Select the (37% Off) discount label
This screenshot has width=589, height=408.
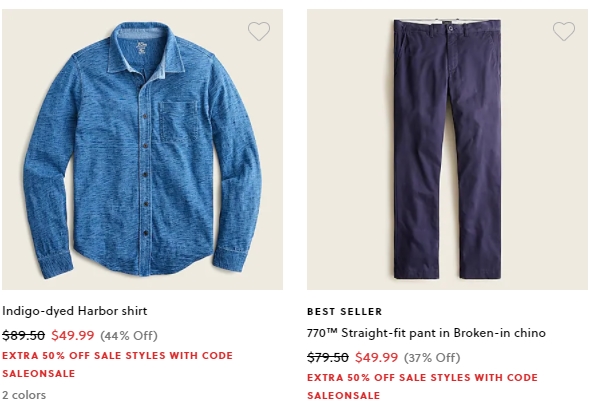click(432, 357)
